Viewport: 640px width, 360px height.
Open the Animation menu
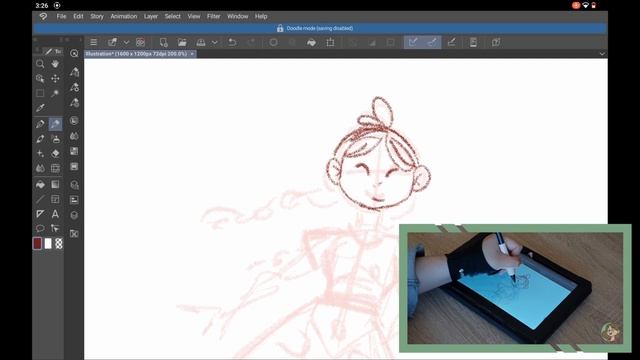tap(124, 16)
